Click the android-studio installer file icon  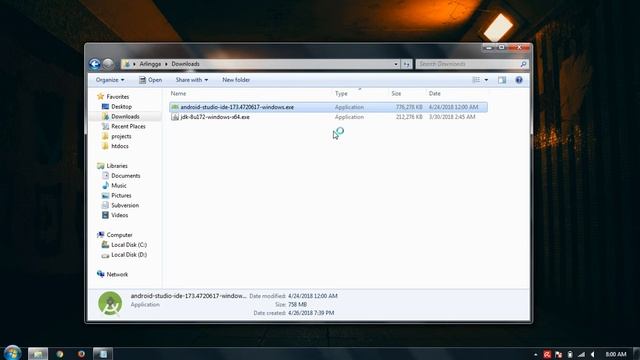coord(175,107)
